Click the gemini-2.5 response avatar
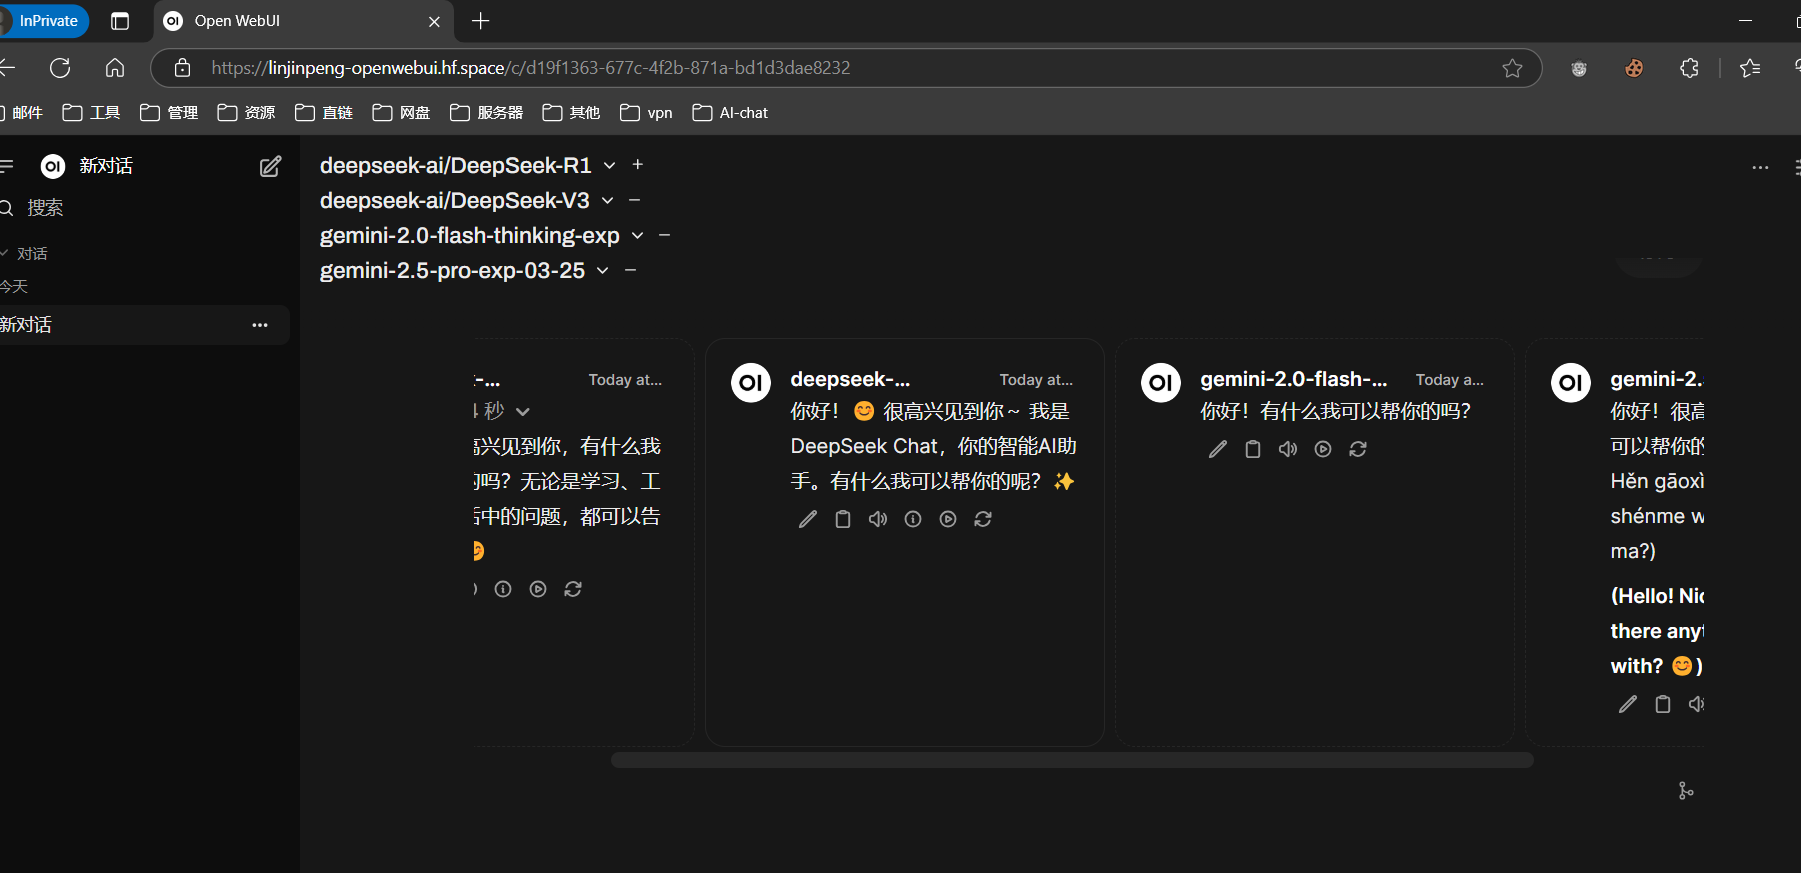1801x873 pixels. (x=1571, y=382)
